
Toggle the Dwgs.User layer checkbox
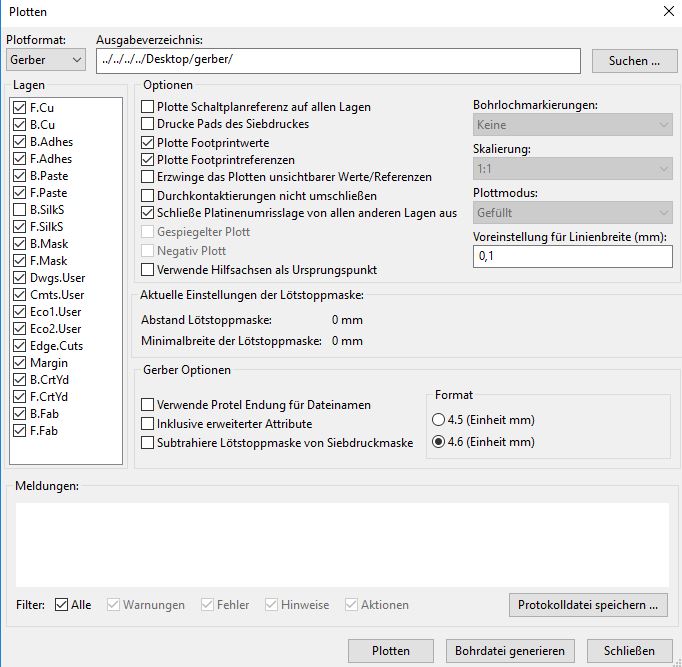(19, 277)
